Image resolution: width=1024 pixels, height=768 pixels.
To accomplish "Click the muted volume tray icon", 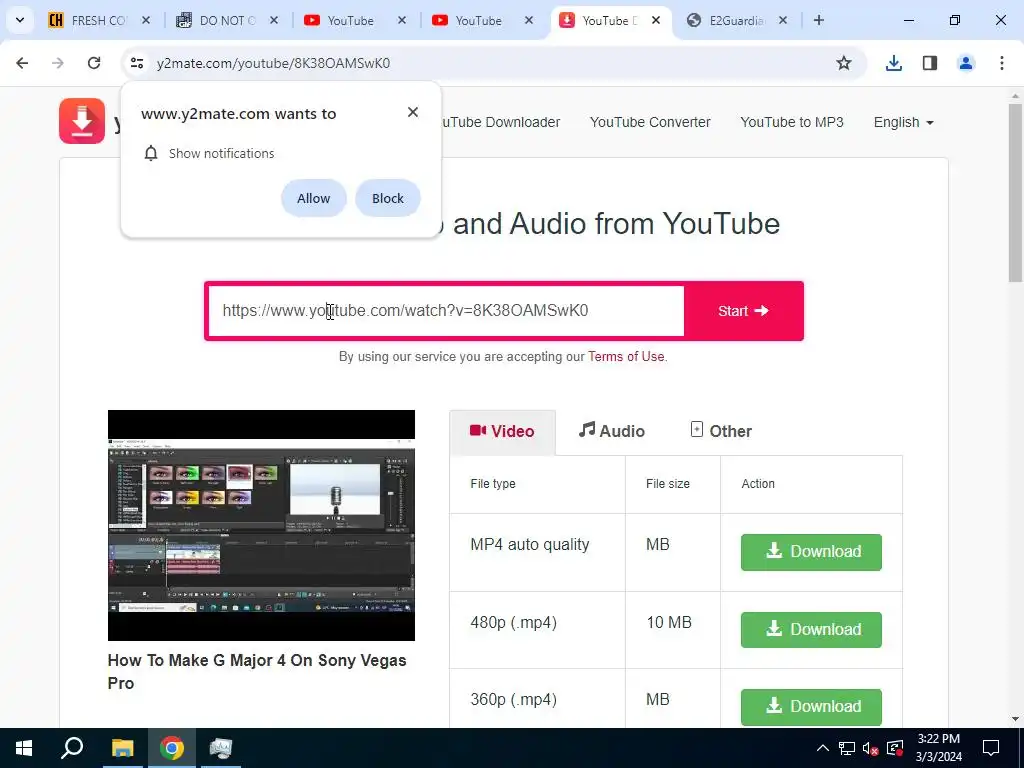I will click(x=870, y=748).
